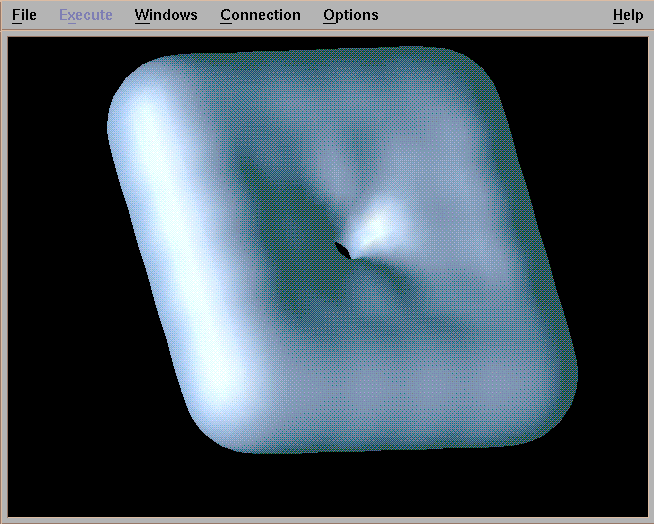654x524 pixels.
Task: Open the File menu
Action: 24,15
